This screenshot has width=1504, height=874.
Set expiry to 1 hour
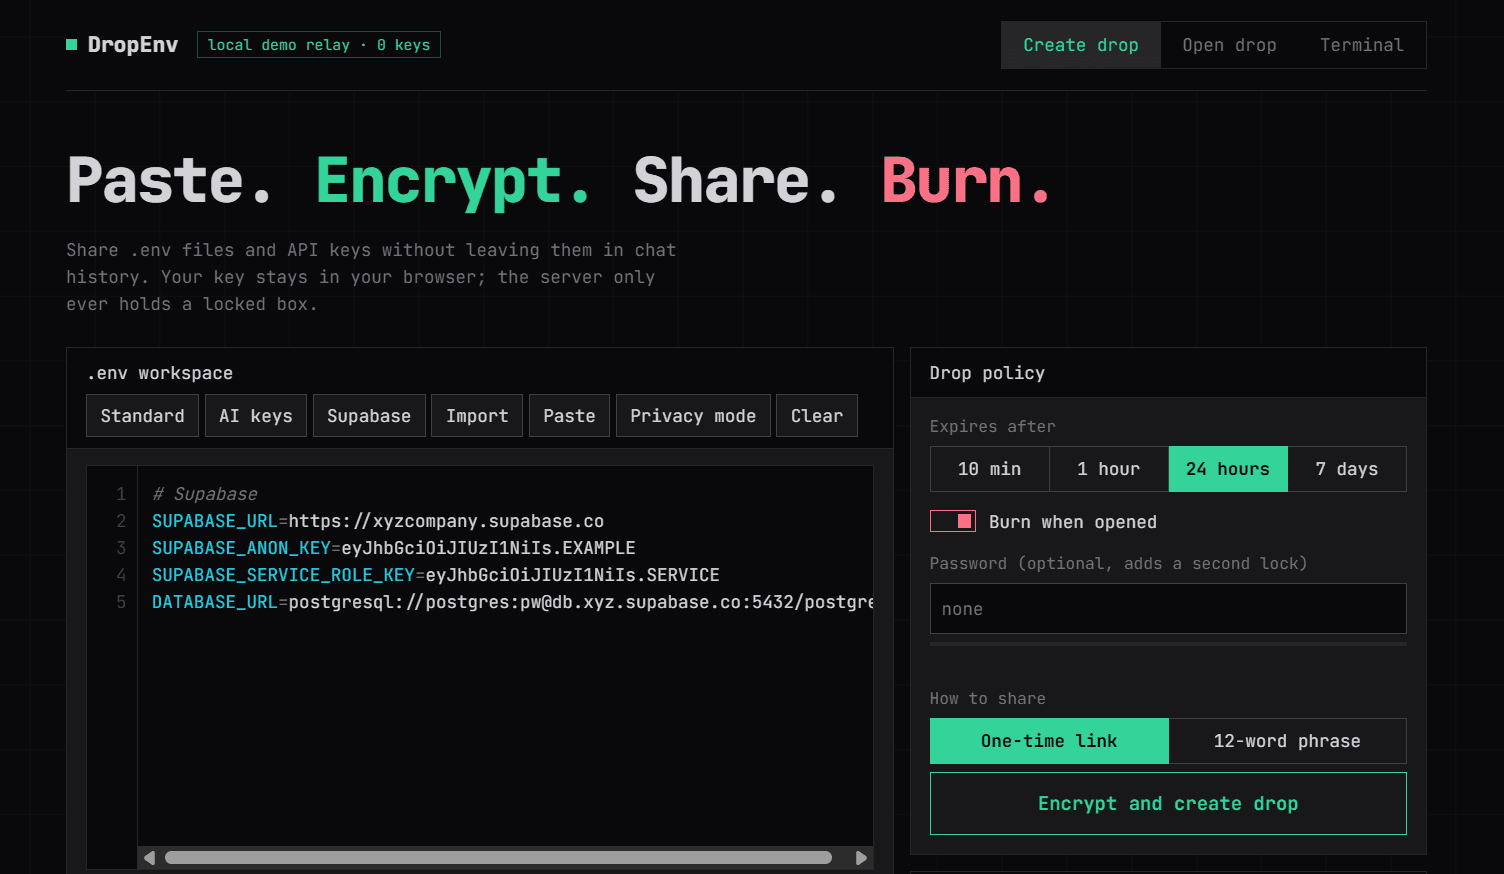click(1109, 469)
